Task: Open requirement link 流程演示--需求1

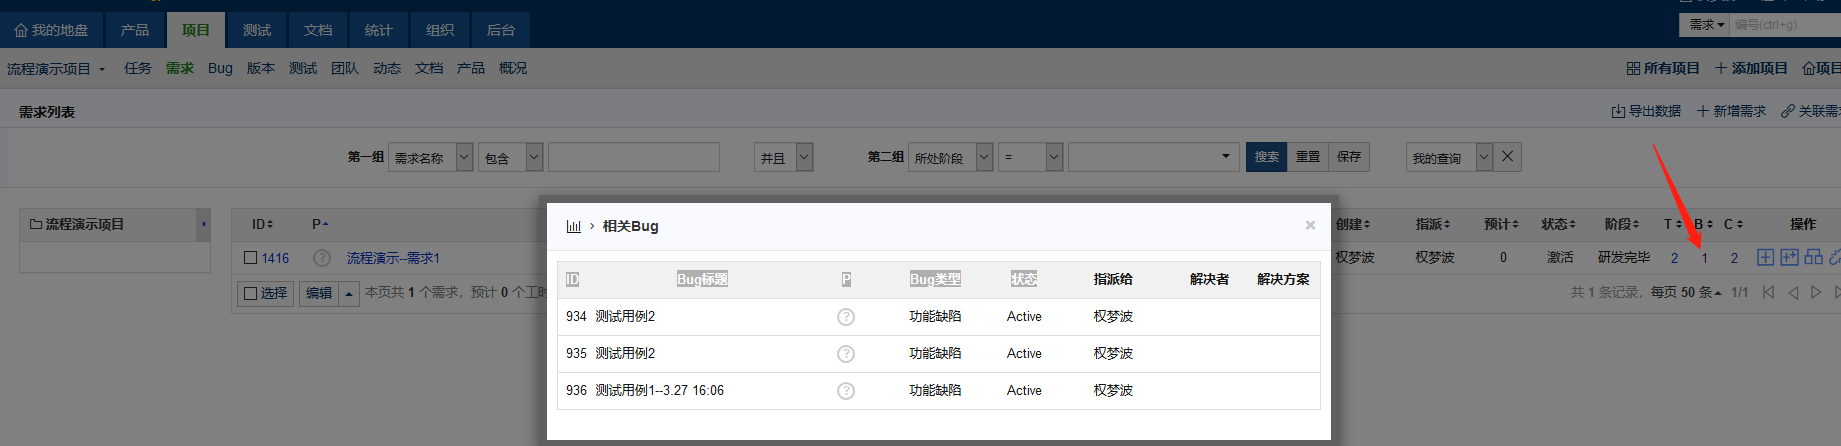Action: pos(393,258)
